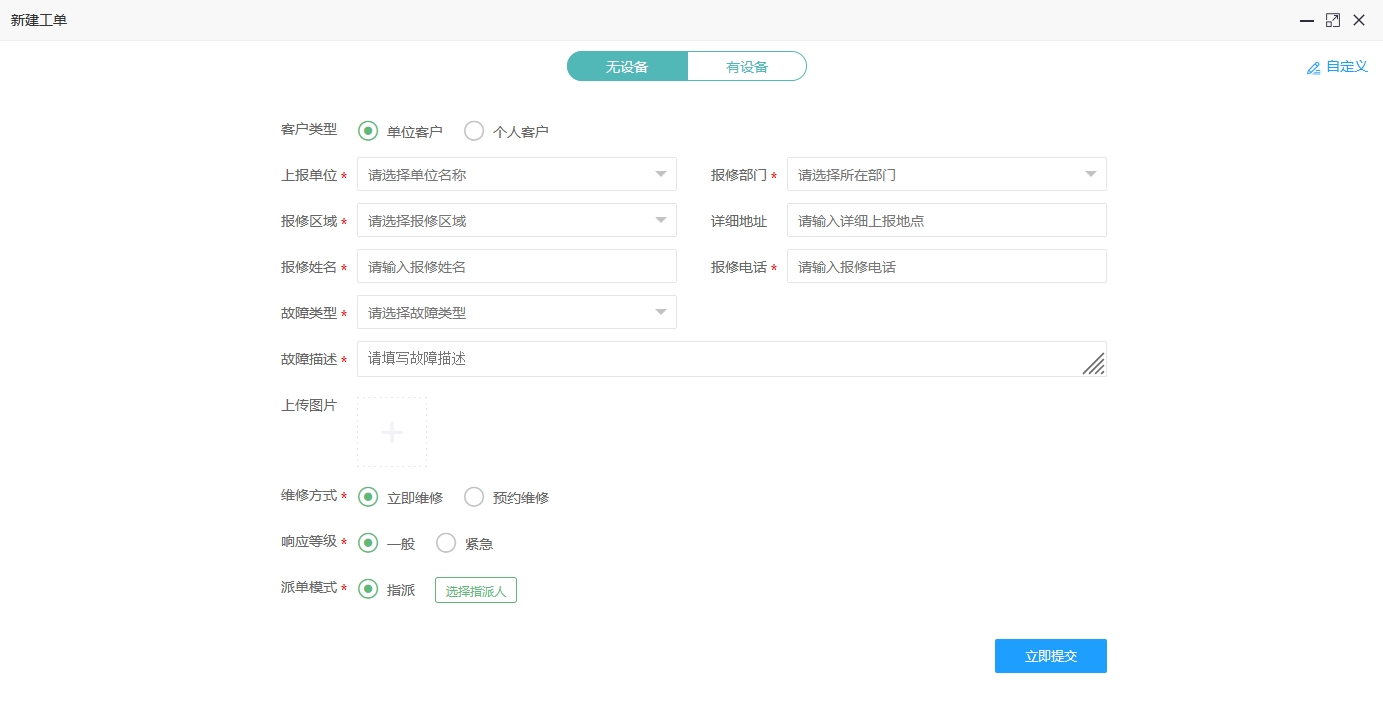Image resolution: width=1383 pixels, height=726 pixels.
Task: Click the 报修电话 input field
Action: (946, 267)
